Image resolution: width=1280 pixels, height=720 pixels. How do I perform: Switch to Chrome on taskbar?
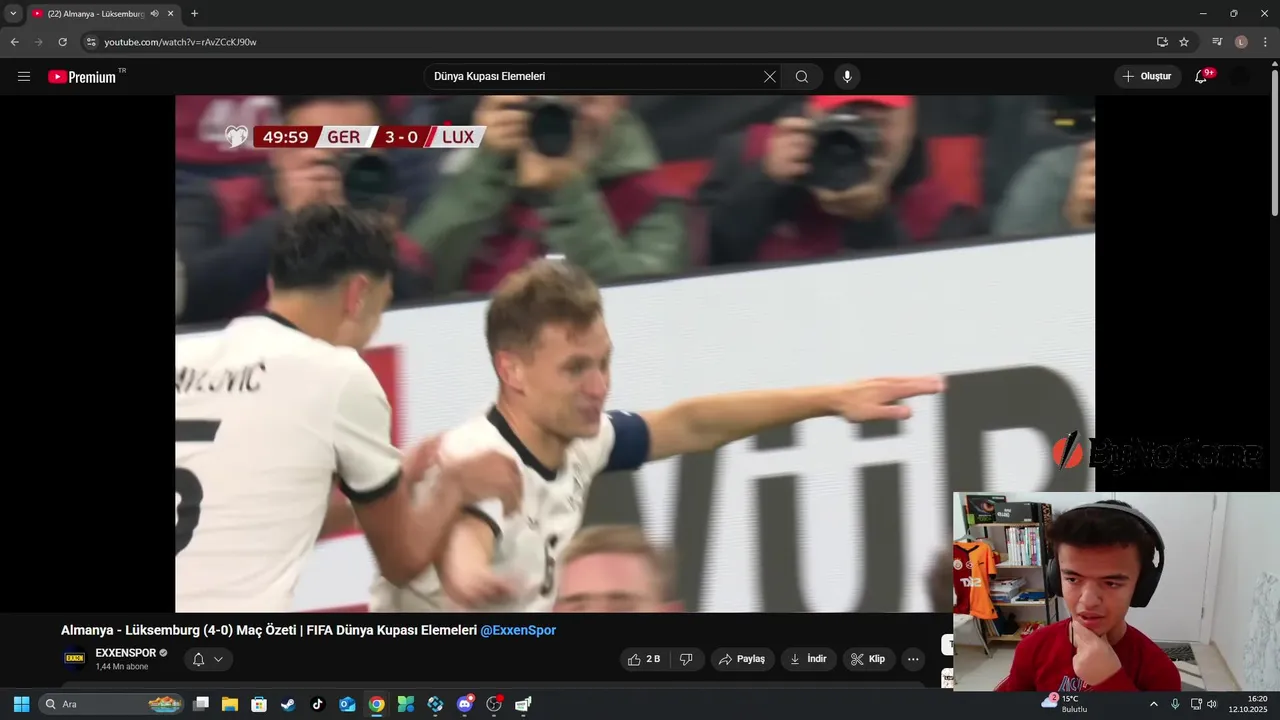[376, 704]
